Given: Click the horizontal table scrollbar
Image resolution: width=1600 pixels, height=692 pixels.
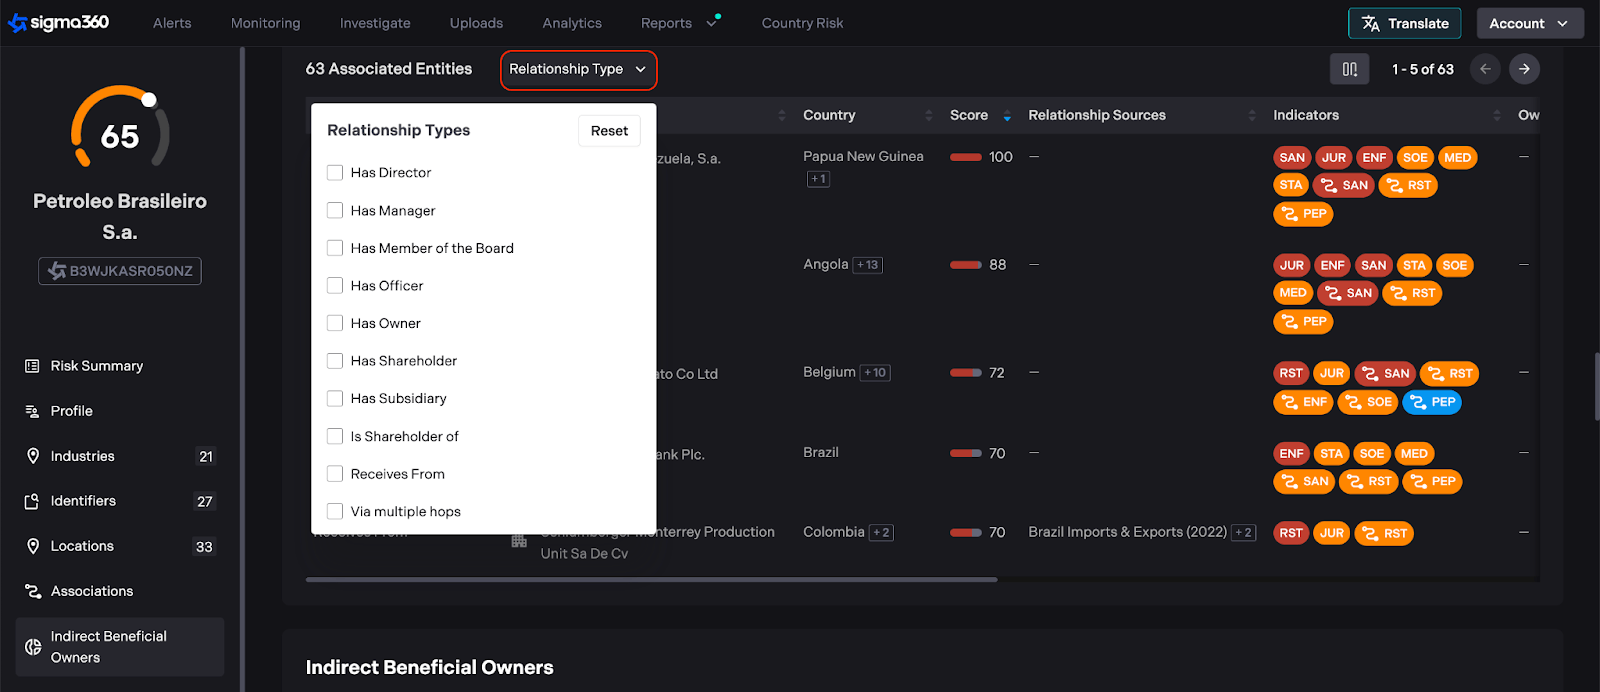Looking at the screenshot, I should coord(651,579).
